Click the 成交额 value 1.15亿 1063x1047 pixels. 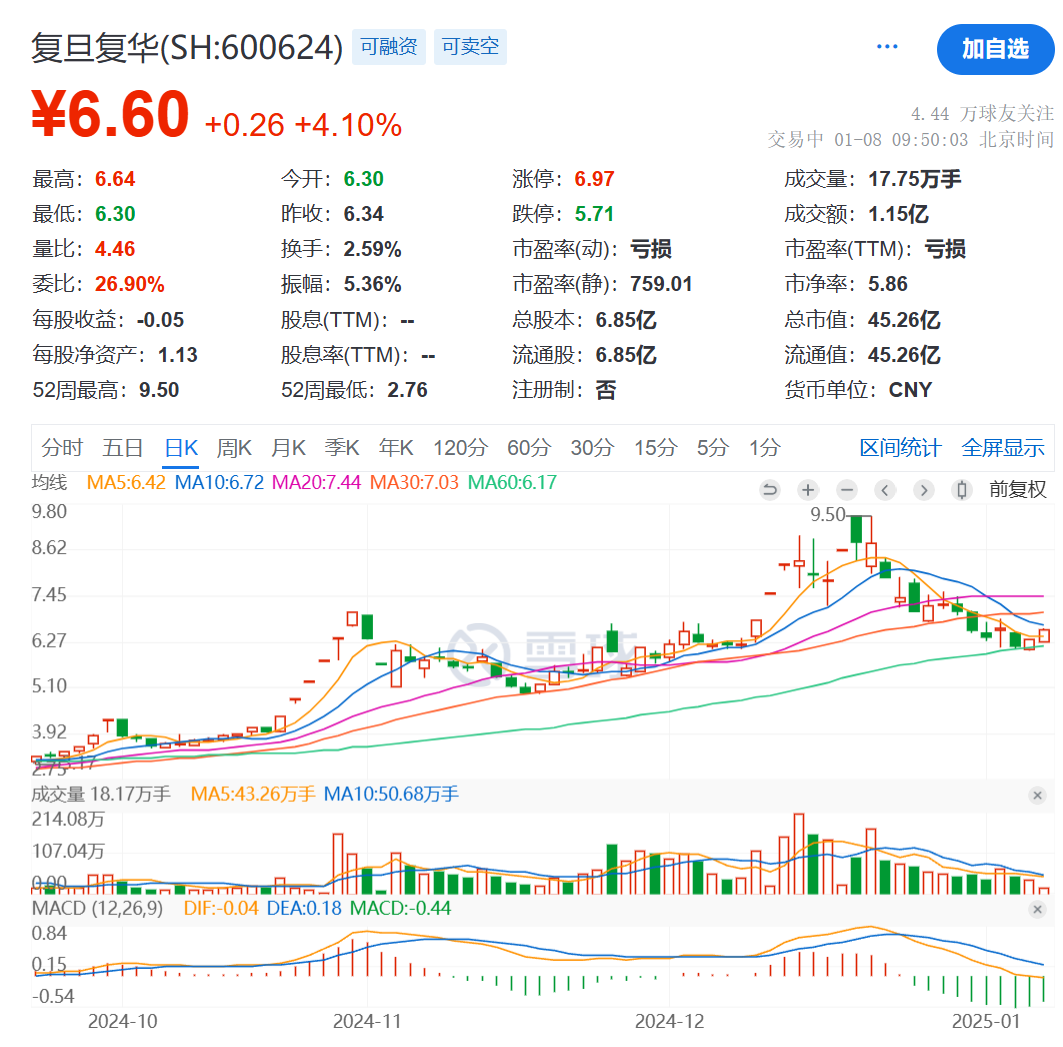point(898,214)
